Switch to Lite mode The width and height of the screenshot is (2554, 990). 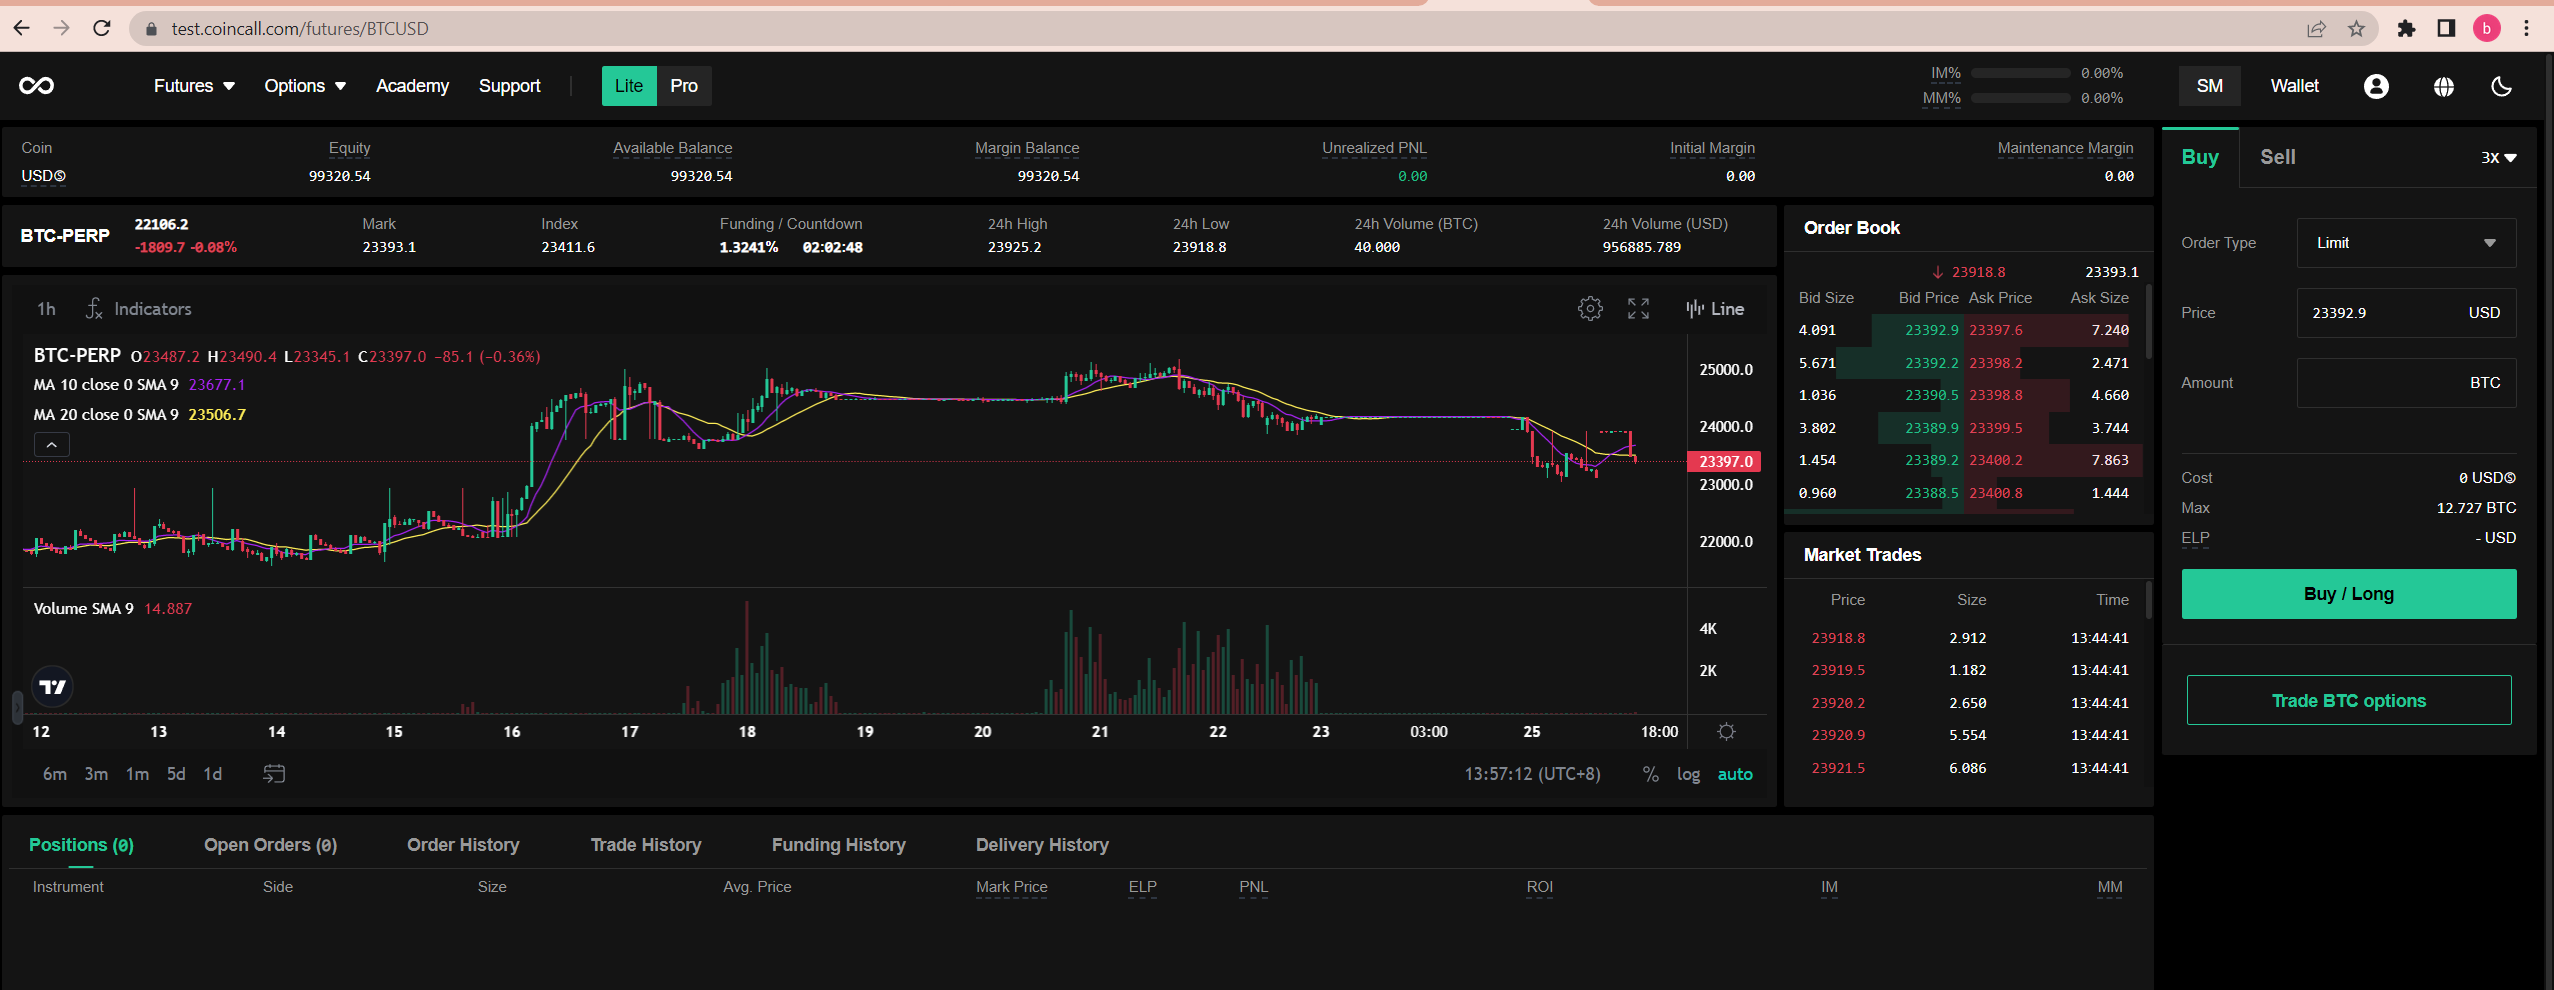click(x=629, y=86)
